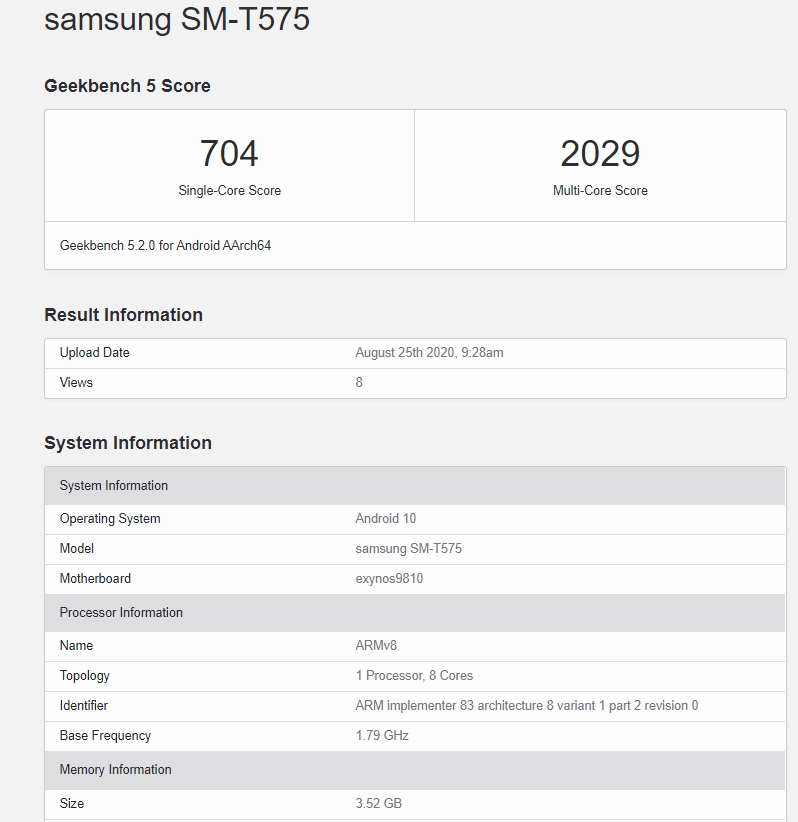Click the August 25th 2020 upload date value
The height and width of the screenshot is (822, 798).
(x=429, y=353)
